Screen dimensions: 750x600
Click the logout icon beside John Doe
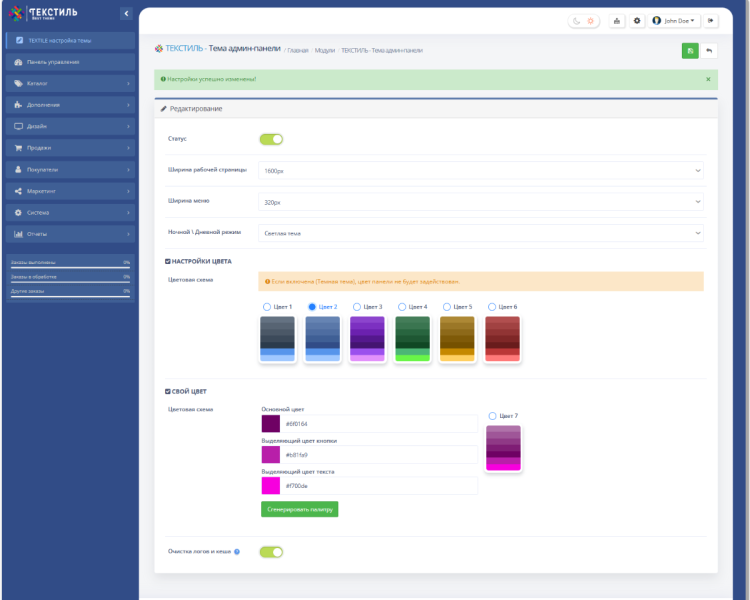click(710, 20)
